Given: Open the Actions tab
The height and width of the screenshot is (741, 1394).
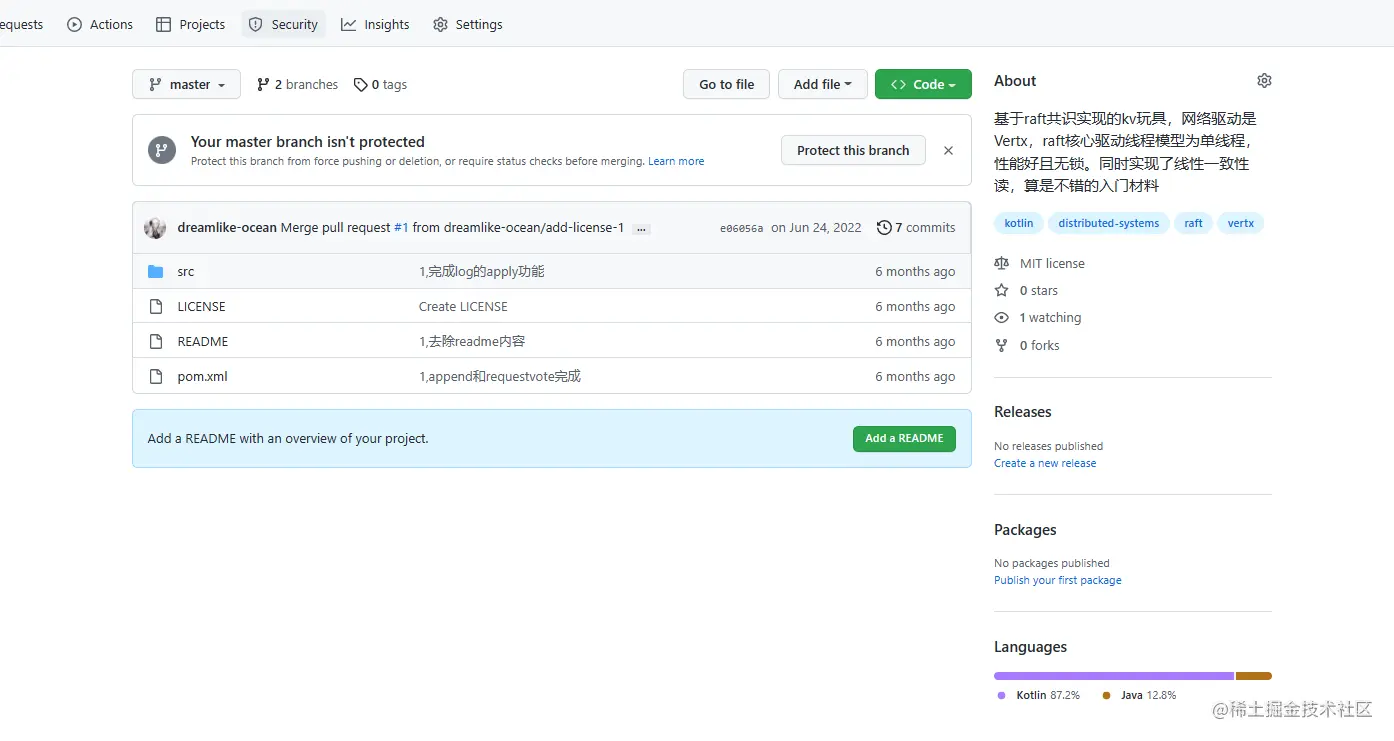Looking at the screenshot, I should [x=100, y=24].
